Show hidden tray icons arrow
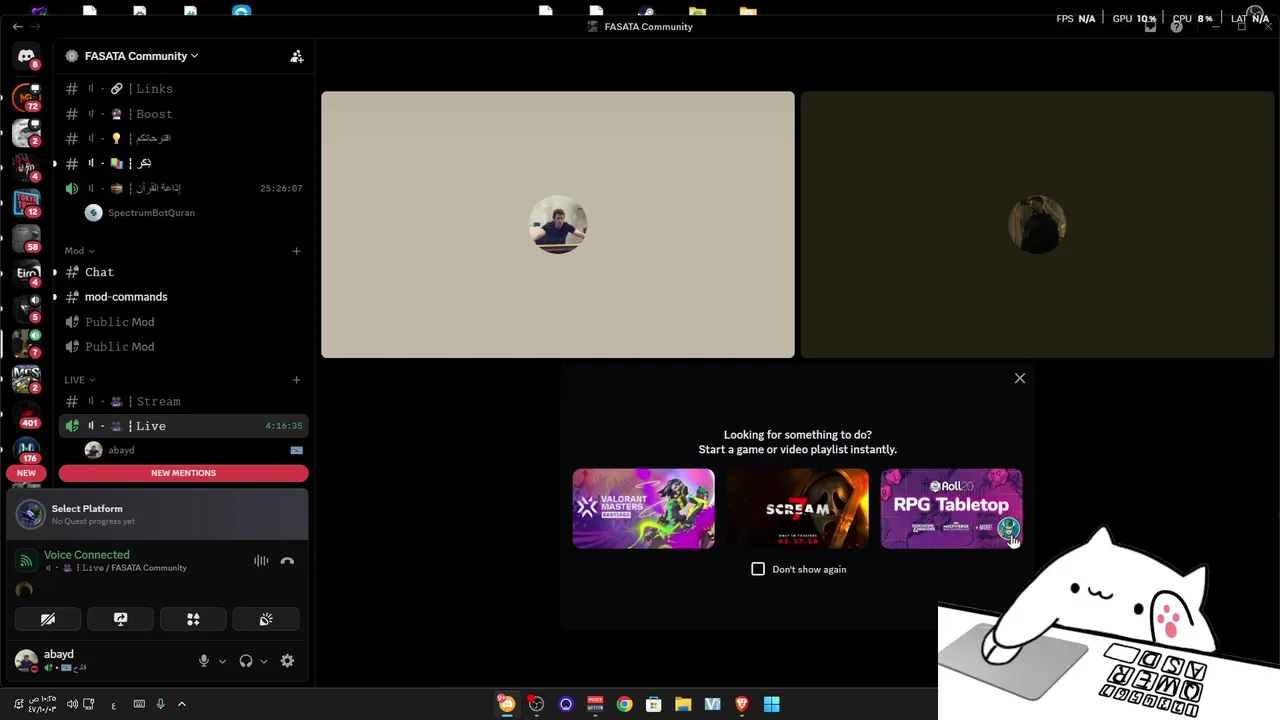This screenshot has width=1280, height=720. coord(181,704)
